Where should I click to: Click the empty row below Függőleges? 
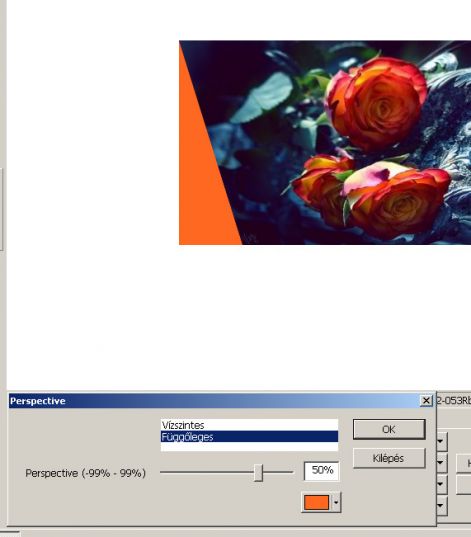point(249,447)
